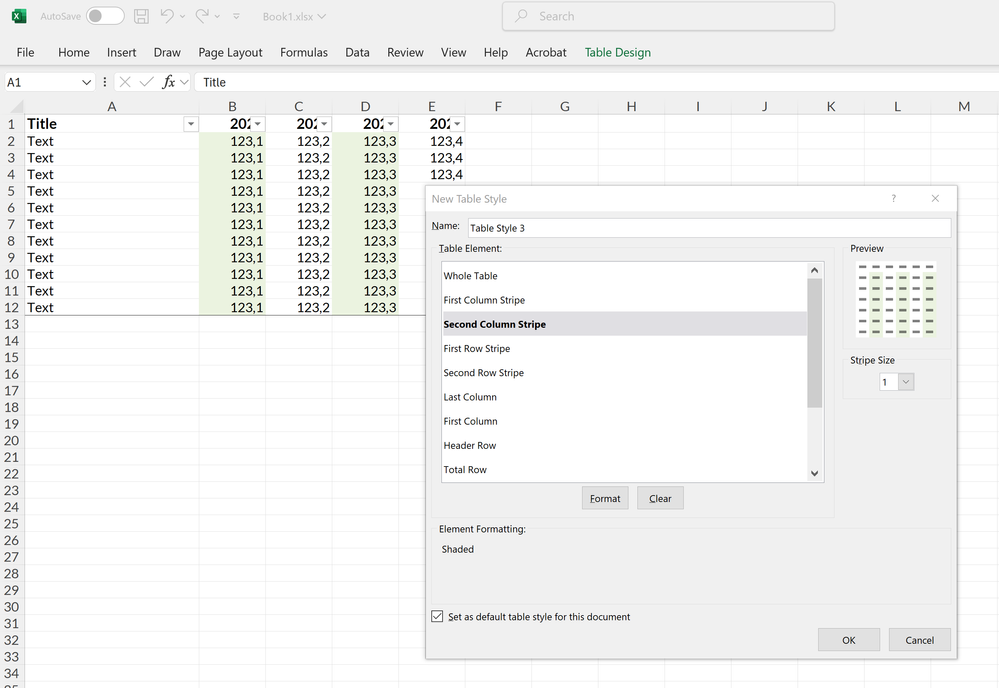This screenshot has width=999, height=688.
Task: Expand the Name Box dropdown arrow
Action: click(x=86, y=82)
